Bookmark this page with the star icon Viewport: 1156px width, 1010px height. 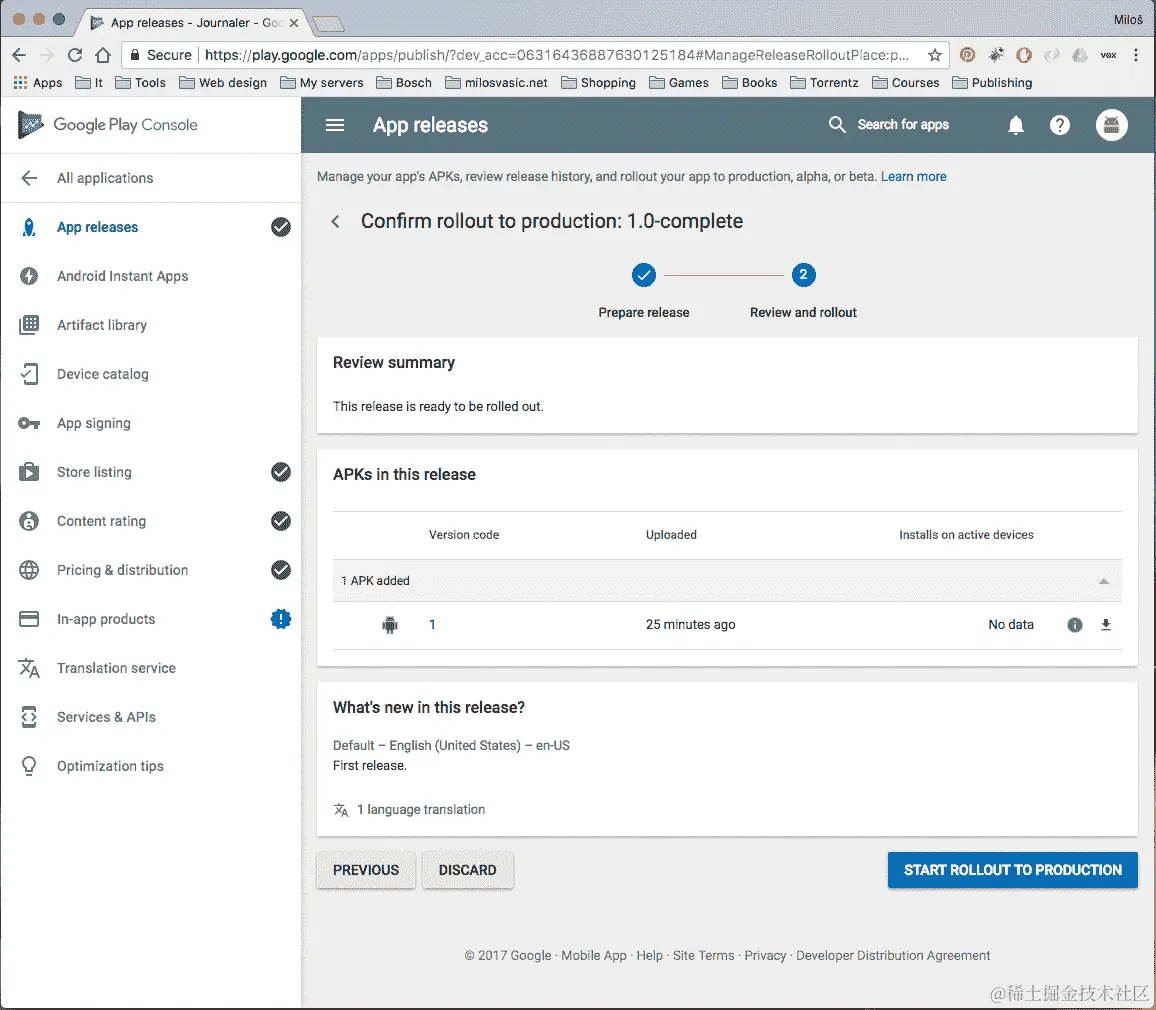(935, 55)
